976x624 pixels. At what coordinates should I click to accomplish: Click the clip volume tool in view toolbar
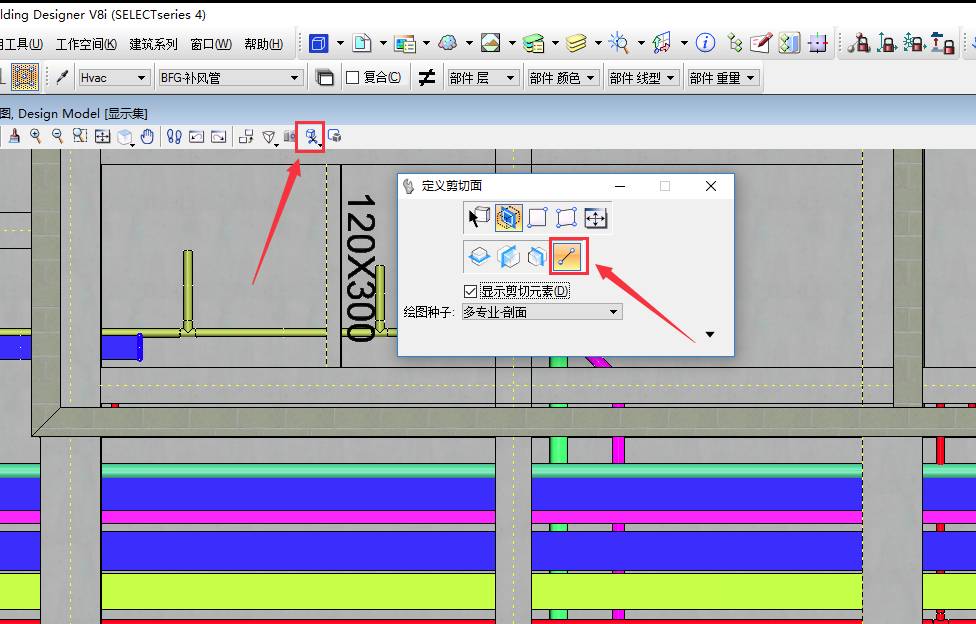(312, 137)
